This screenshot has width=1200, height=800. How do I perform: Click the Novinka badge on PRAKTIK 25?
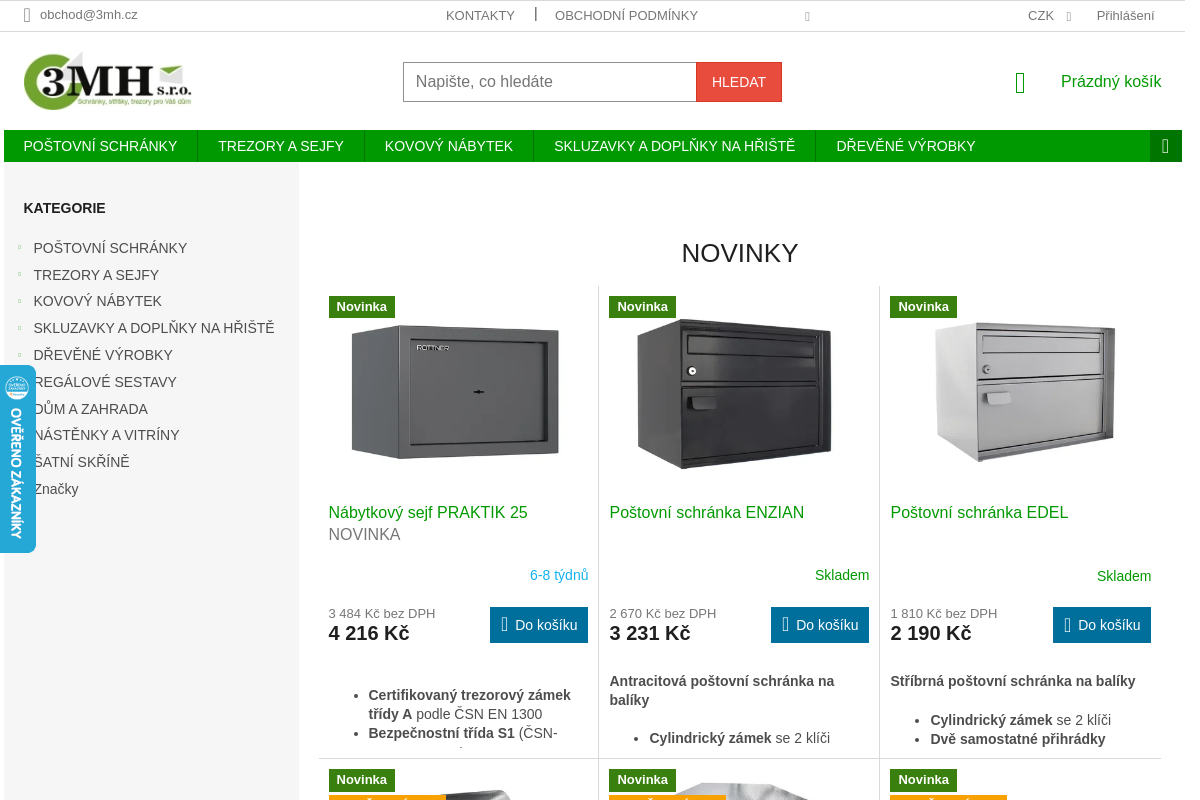tap(362, 307)
